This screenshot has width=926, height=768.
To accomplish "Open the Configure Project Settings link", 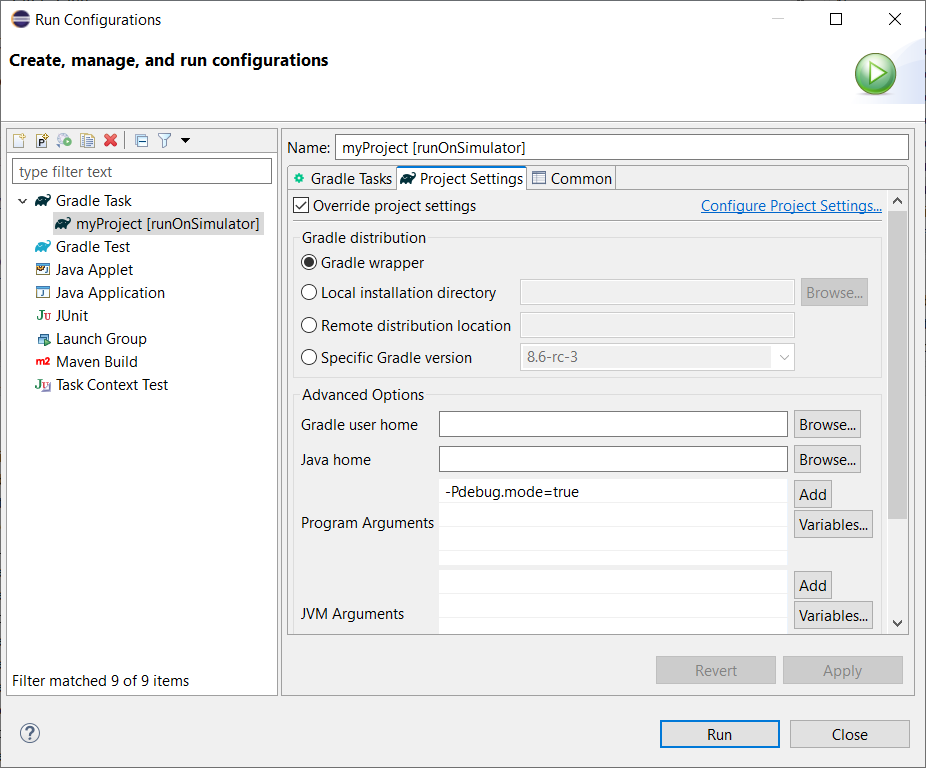I will [791, 206].
